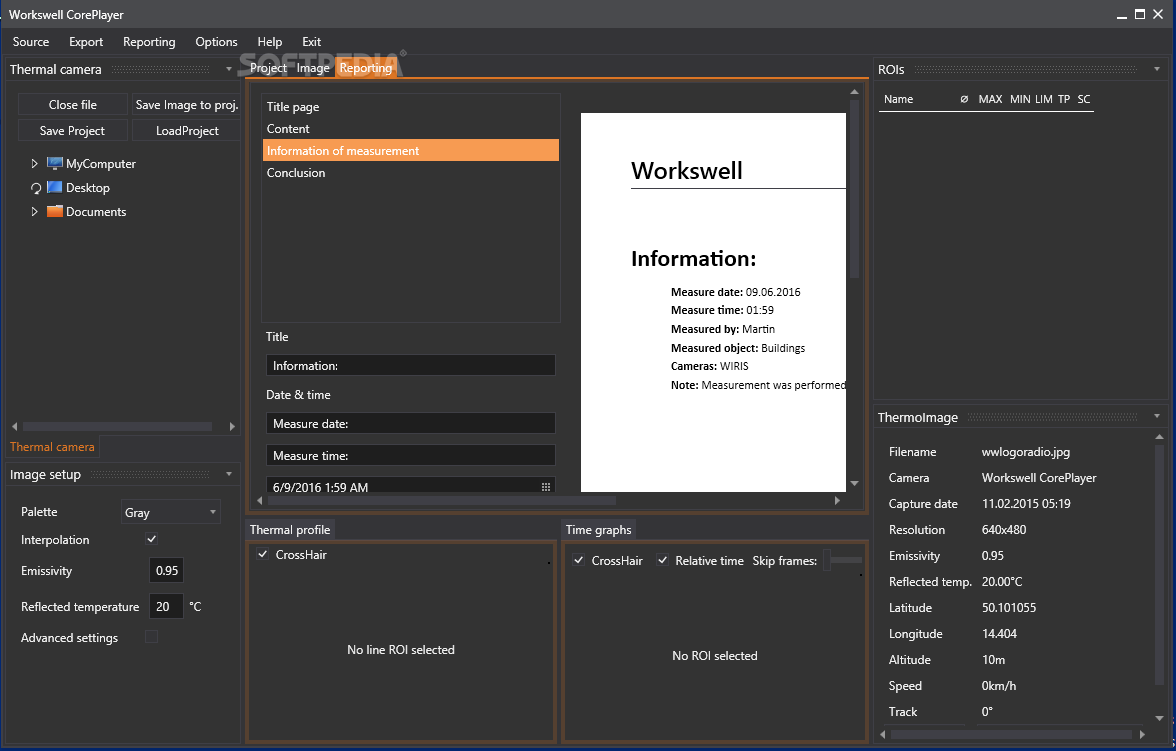The image size is (1176, 751).
Task: Open the Options menu
Action: point(216,42)
